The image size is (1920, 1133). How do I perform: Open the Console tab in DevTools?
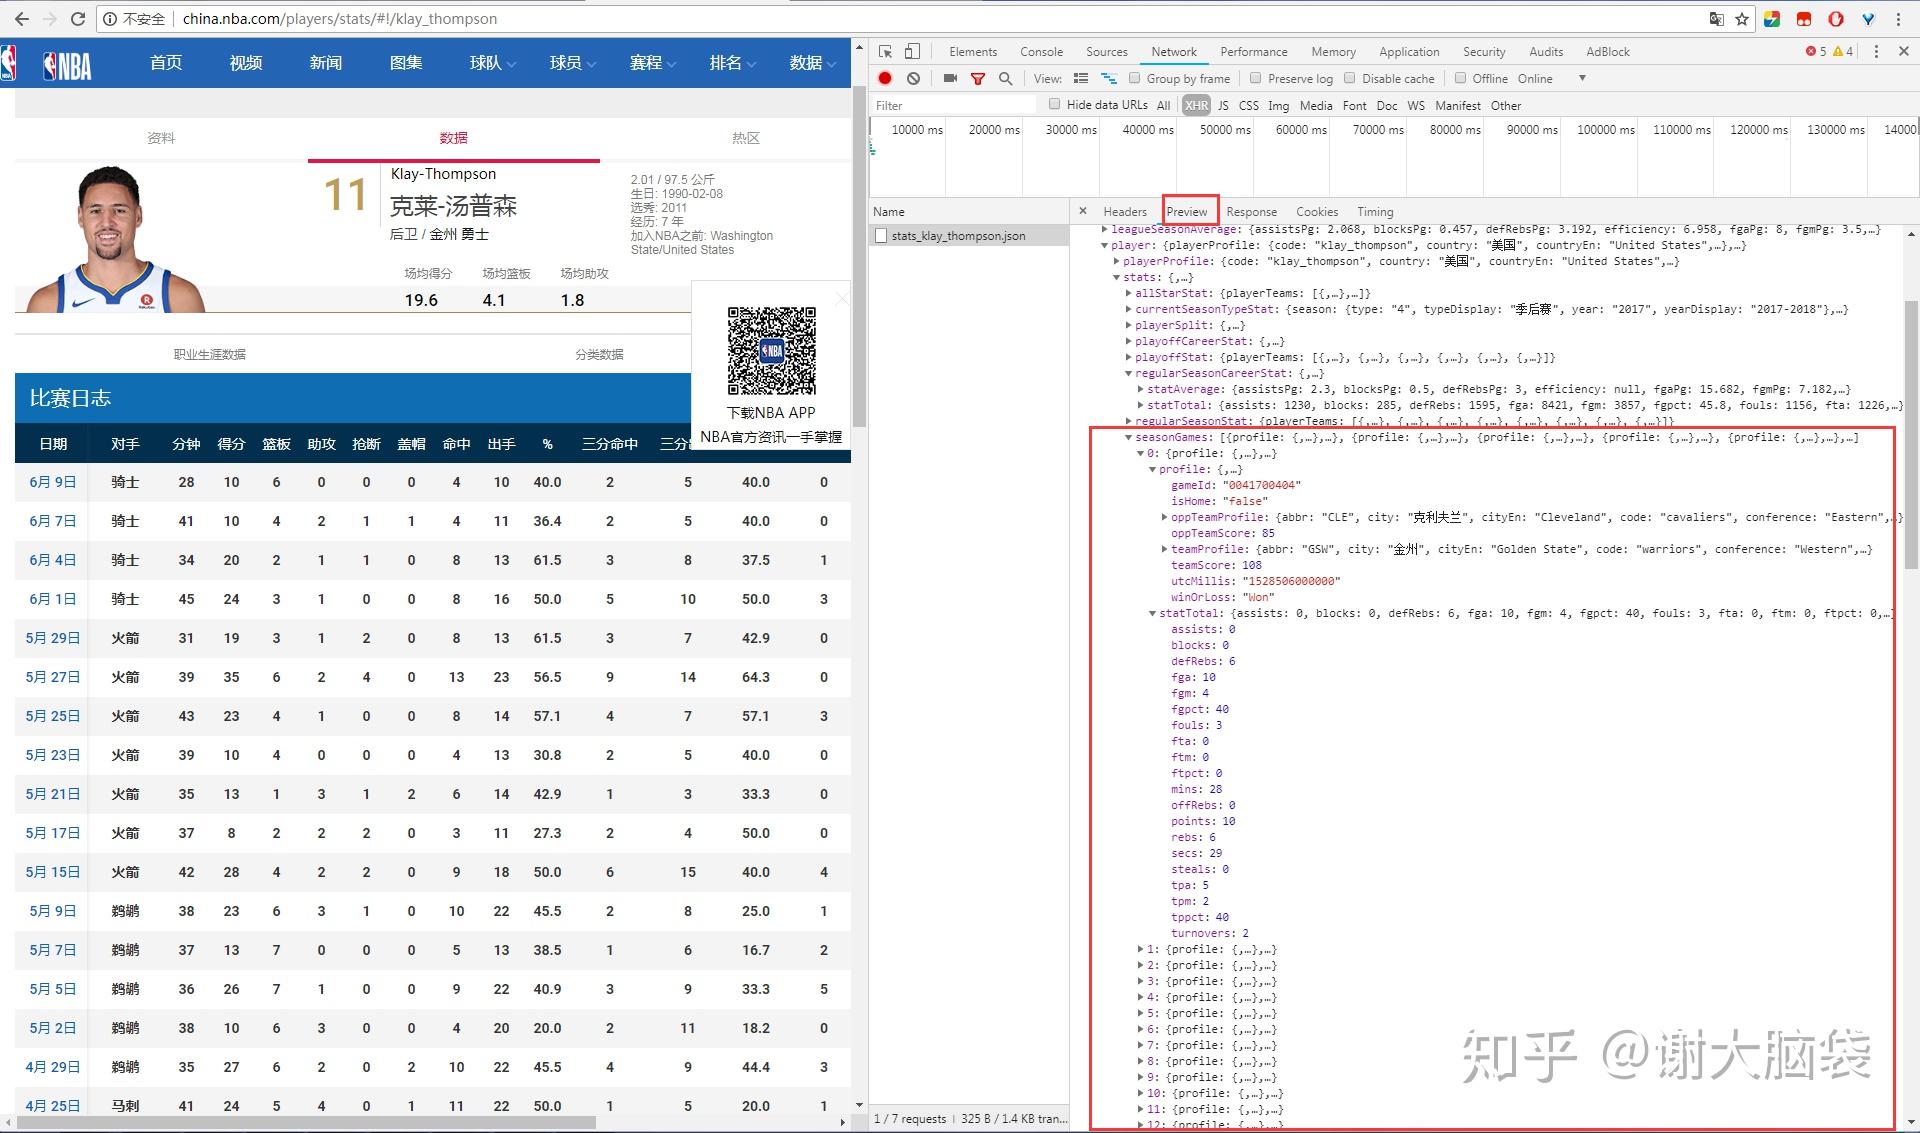pos(1041,52)
